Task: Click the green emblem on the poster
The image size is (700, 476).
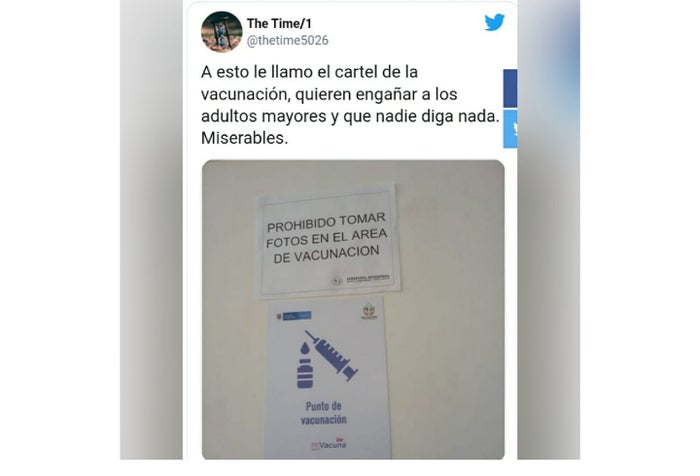Action: 369,311
